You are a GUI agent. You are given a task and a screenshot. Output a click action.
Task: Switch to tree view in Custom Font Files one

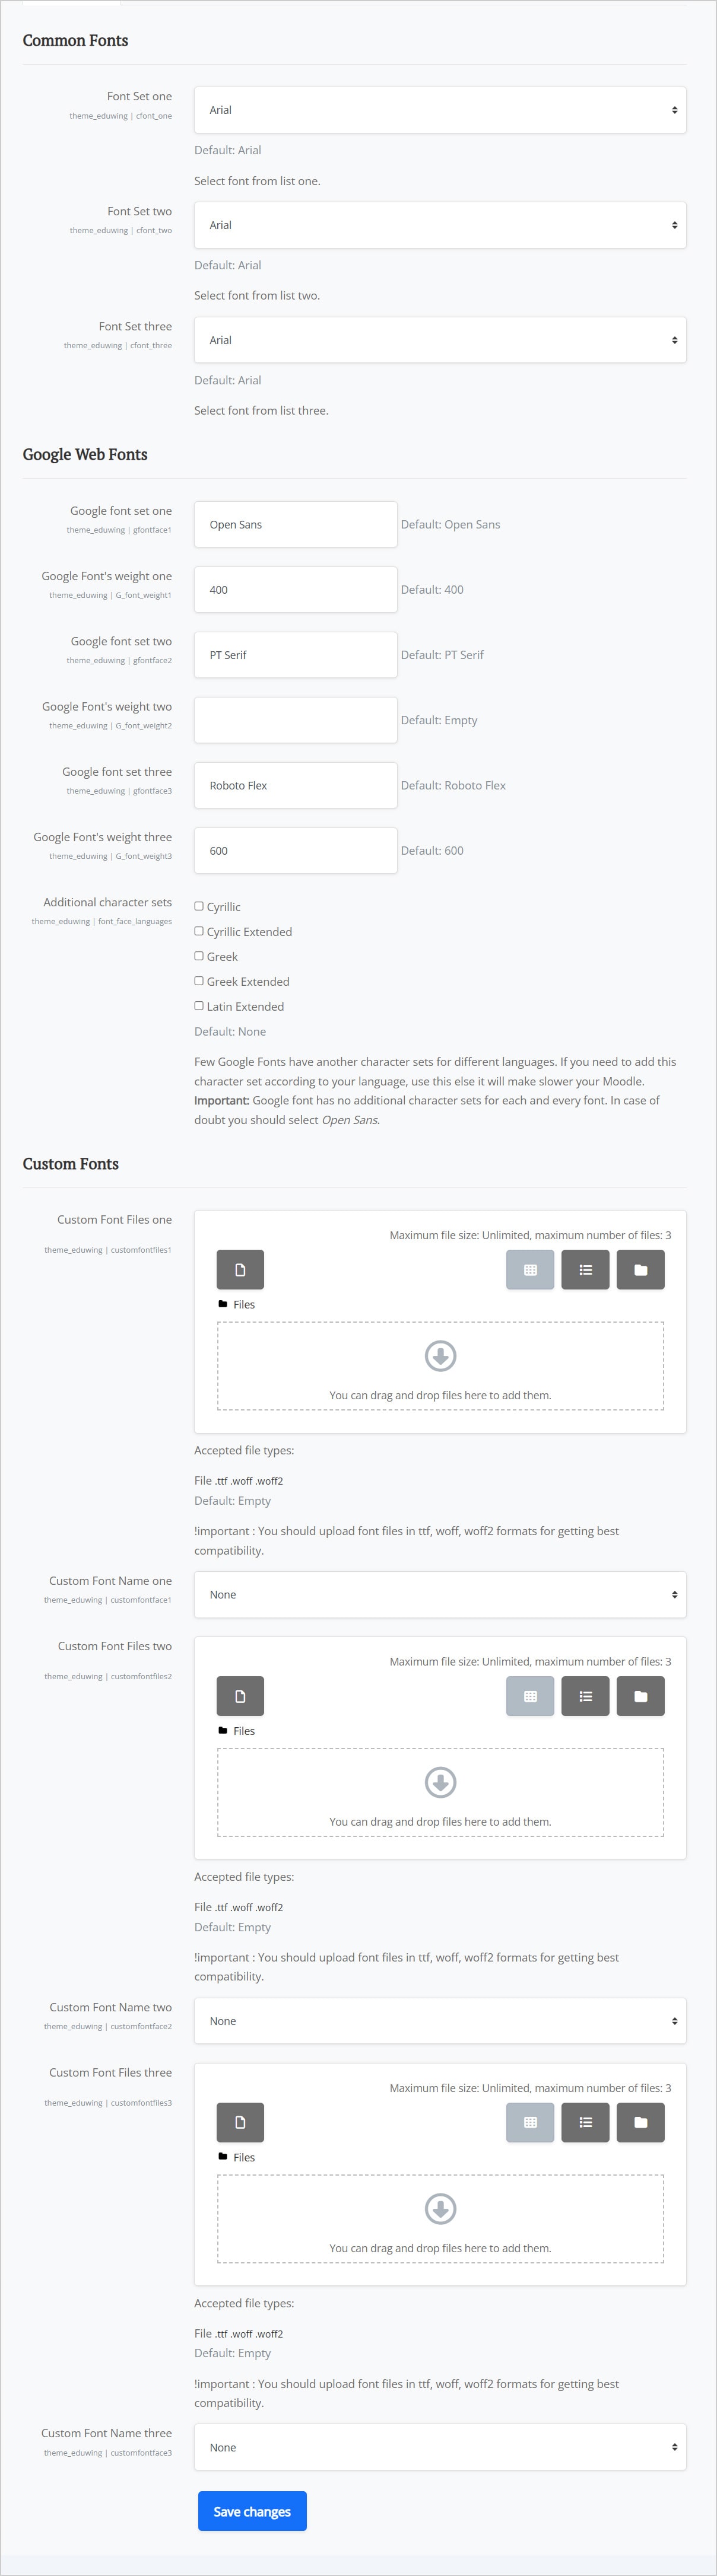640,1269
